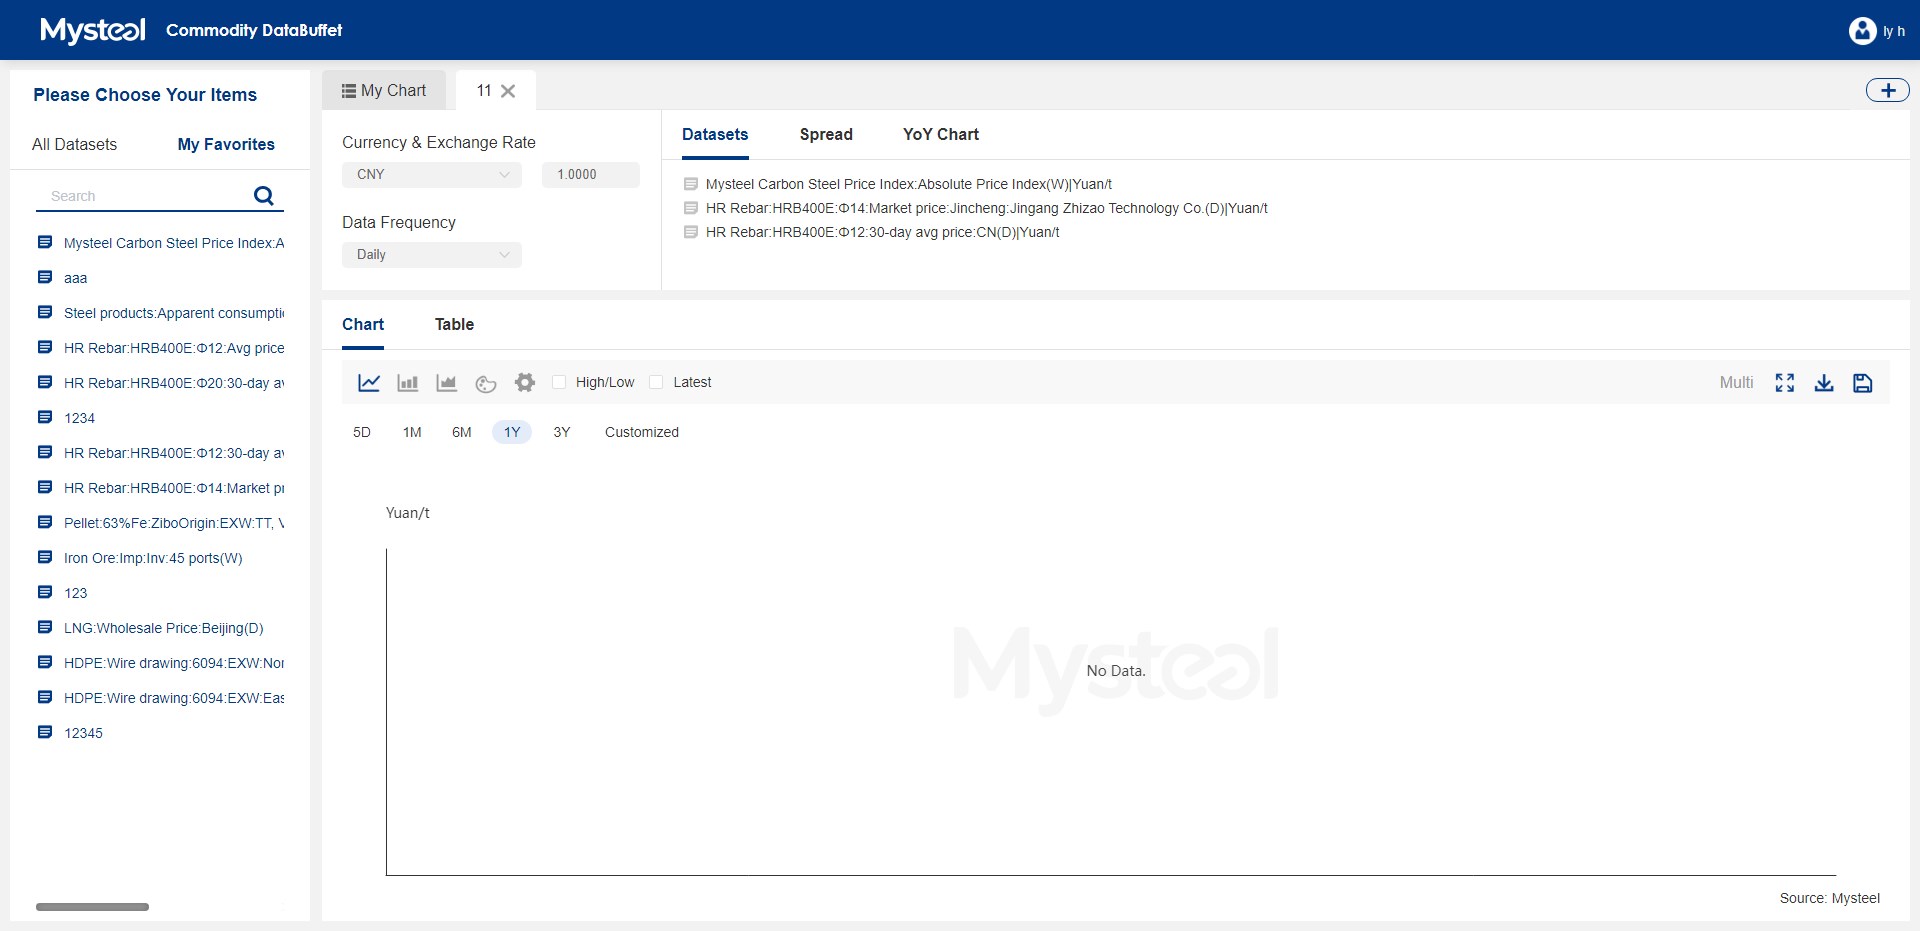Select the 1M time range
Image resolution: width=1920 pixels, height=931 pixels.
pos(412,432)
